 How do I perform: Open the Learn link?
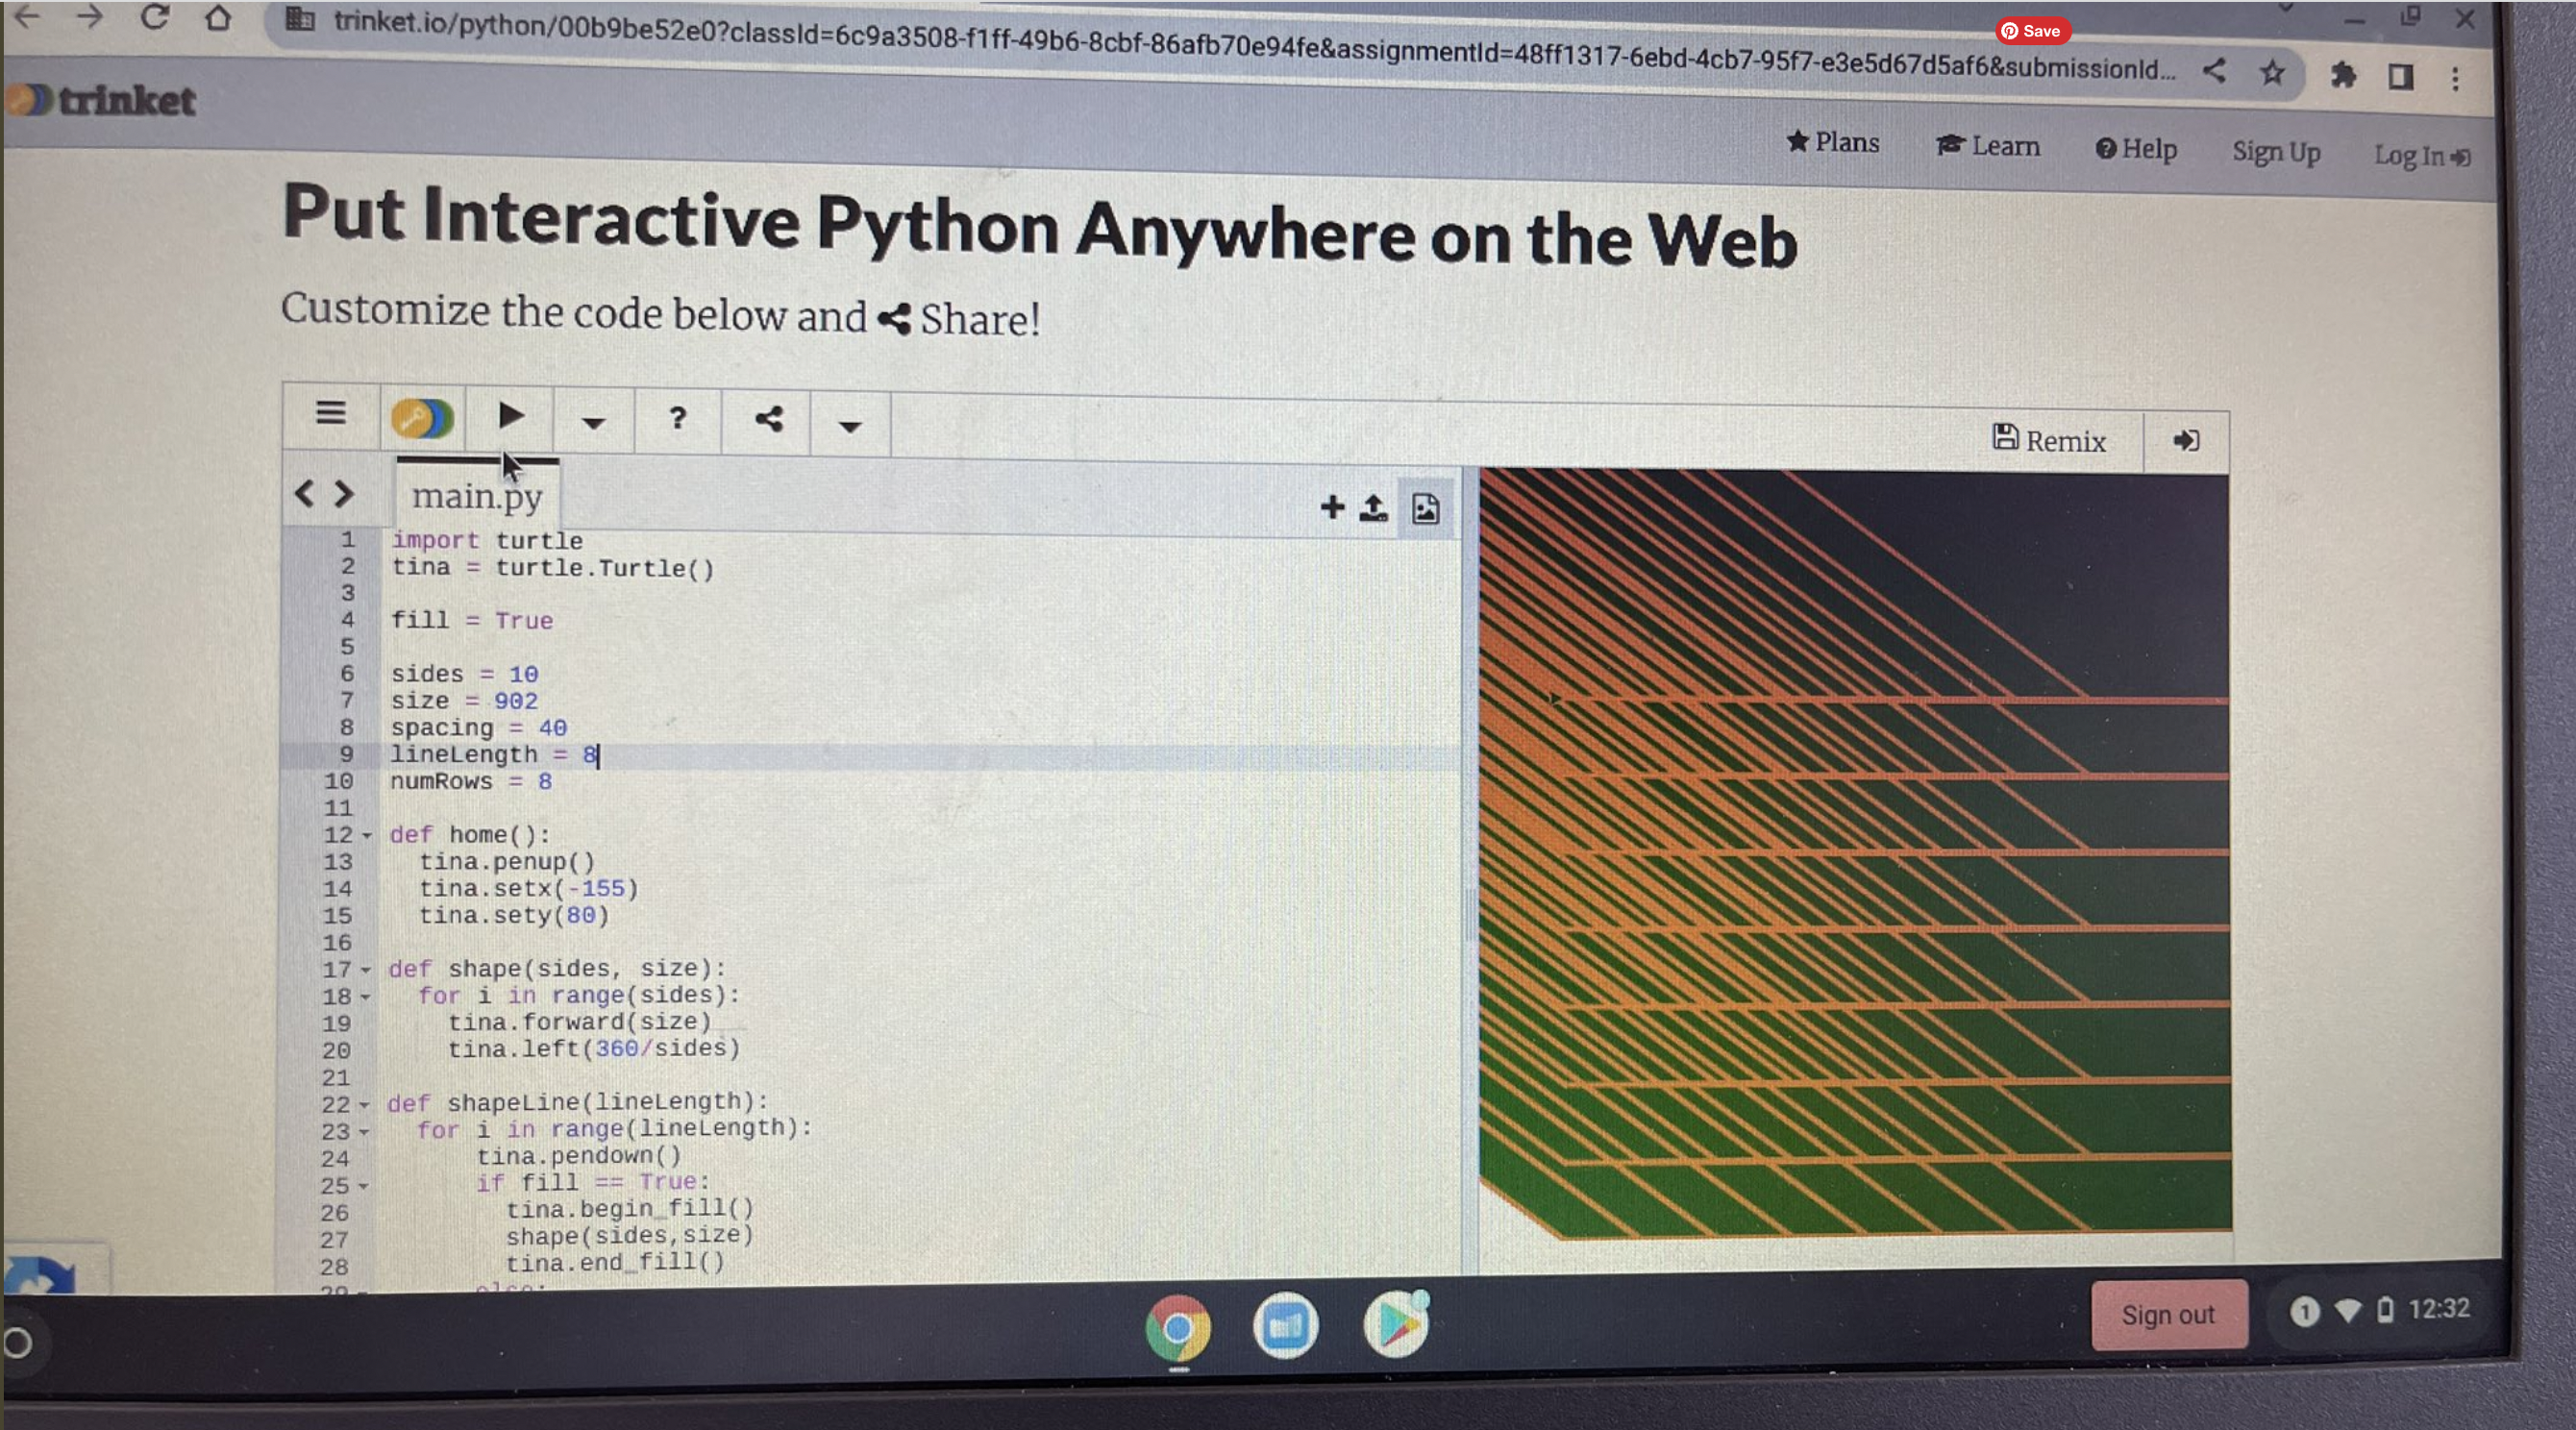point(1988,146)
